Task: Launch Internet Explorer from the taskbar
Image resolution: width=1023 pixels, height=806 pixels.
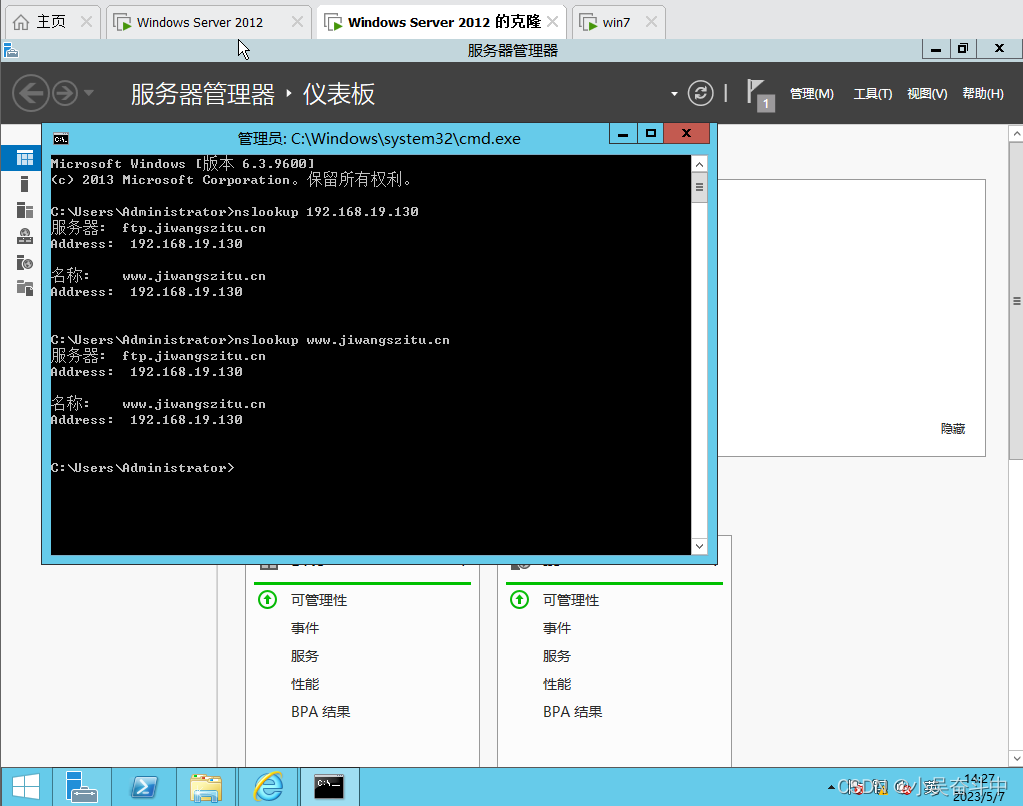Action: [268, 787]
